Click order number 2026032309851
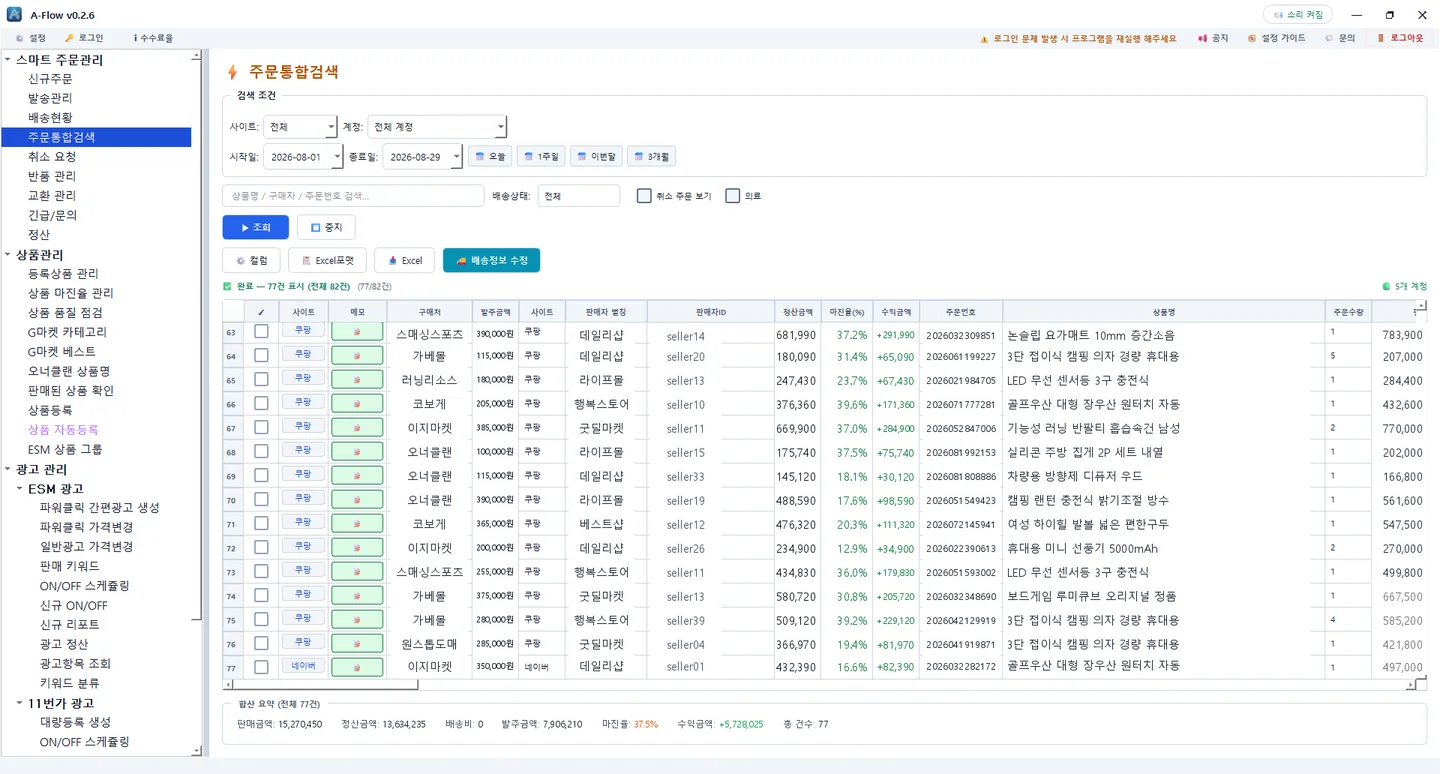The width and height of the screenshot is (1440, 774). coord(960,334)
